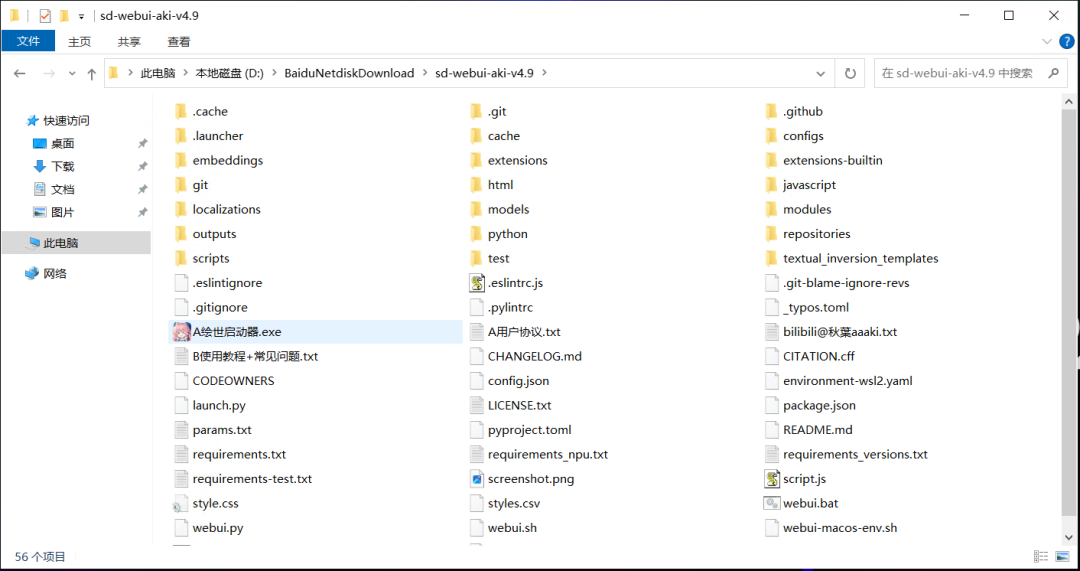This screenshot has width=1080, height=571.
Task: Switch to details view icon in status bar
Action: click(x=1041, y=557)
